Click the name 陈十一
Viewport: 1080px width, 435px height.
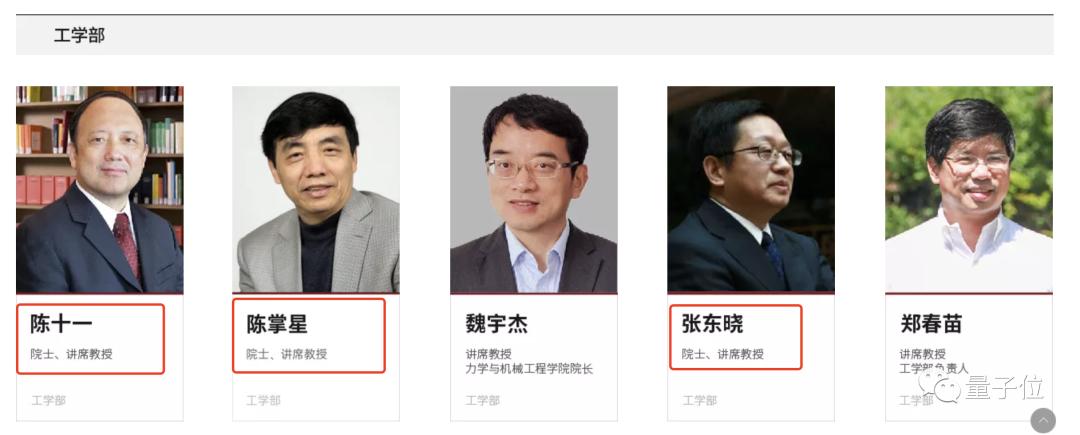point(61,323)
